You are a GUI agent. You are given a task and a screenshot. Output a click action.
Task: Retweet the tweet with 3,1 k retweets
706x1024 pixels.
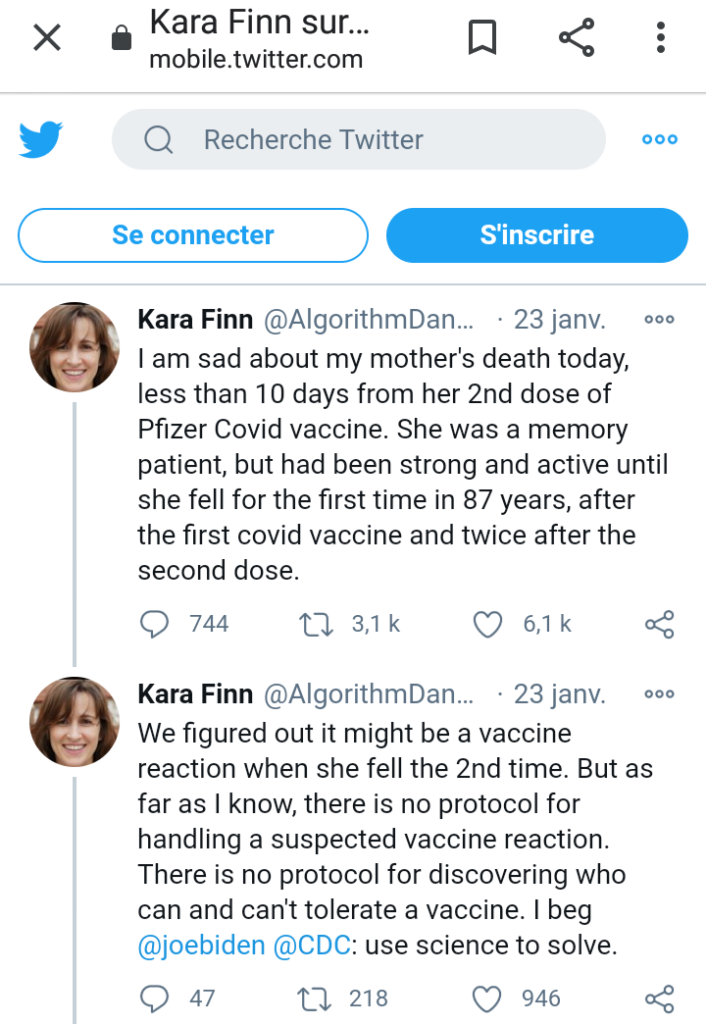[x=315, y=625]
